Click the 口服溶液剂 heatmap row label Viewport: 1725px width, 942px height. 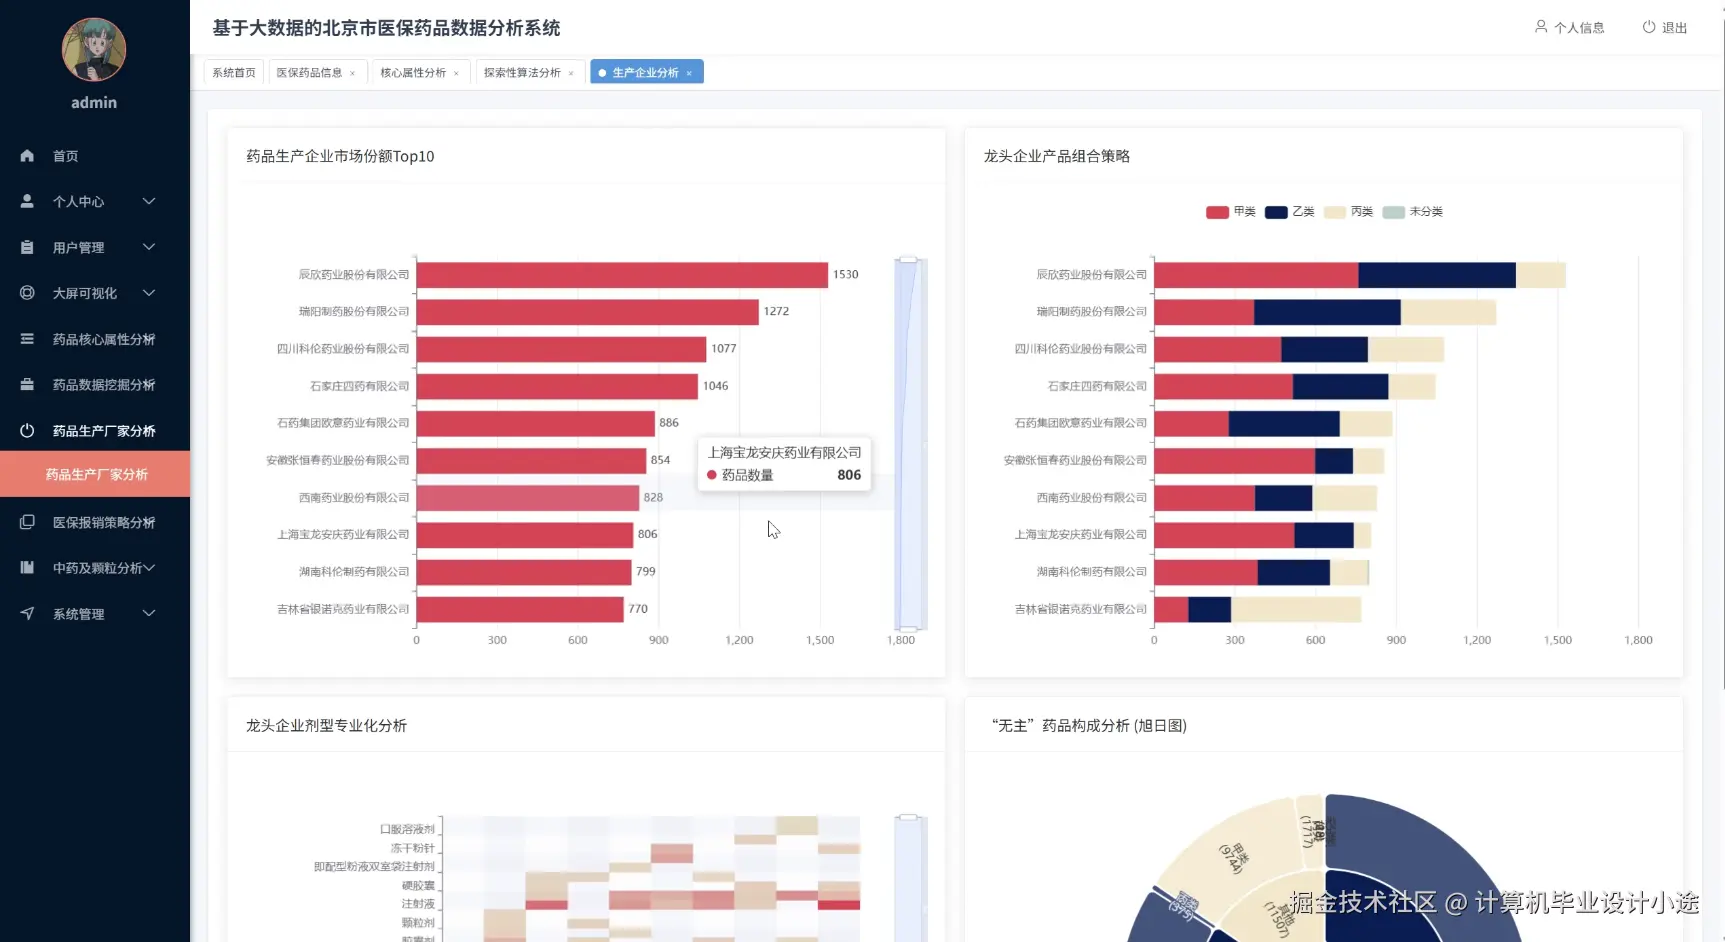[x=407, y=829]
